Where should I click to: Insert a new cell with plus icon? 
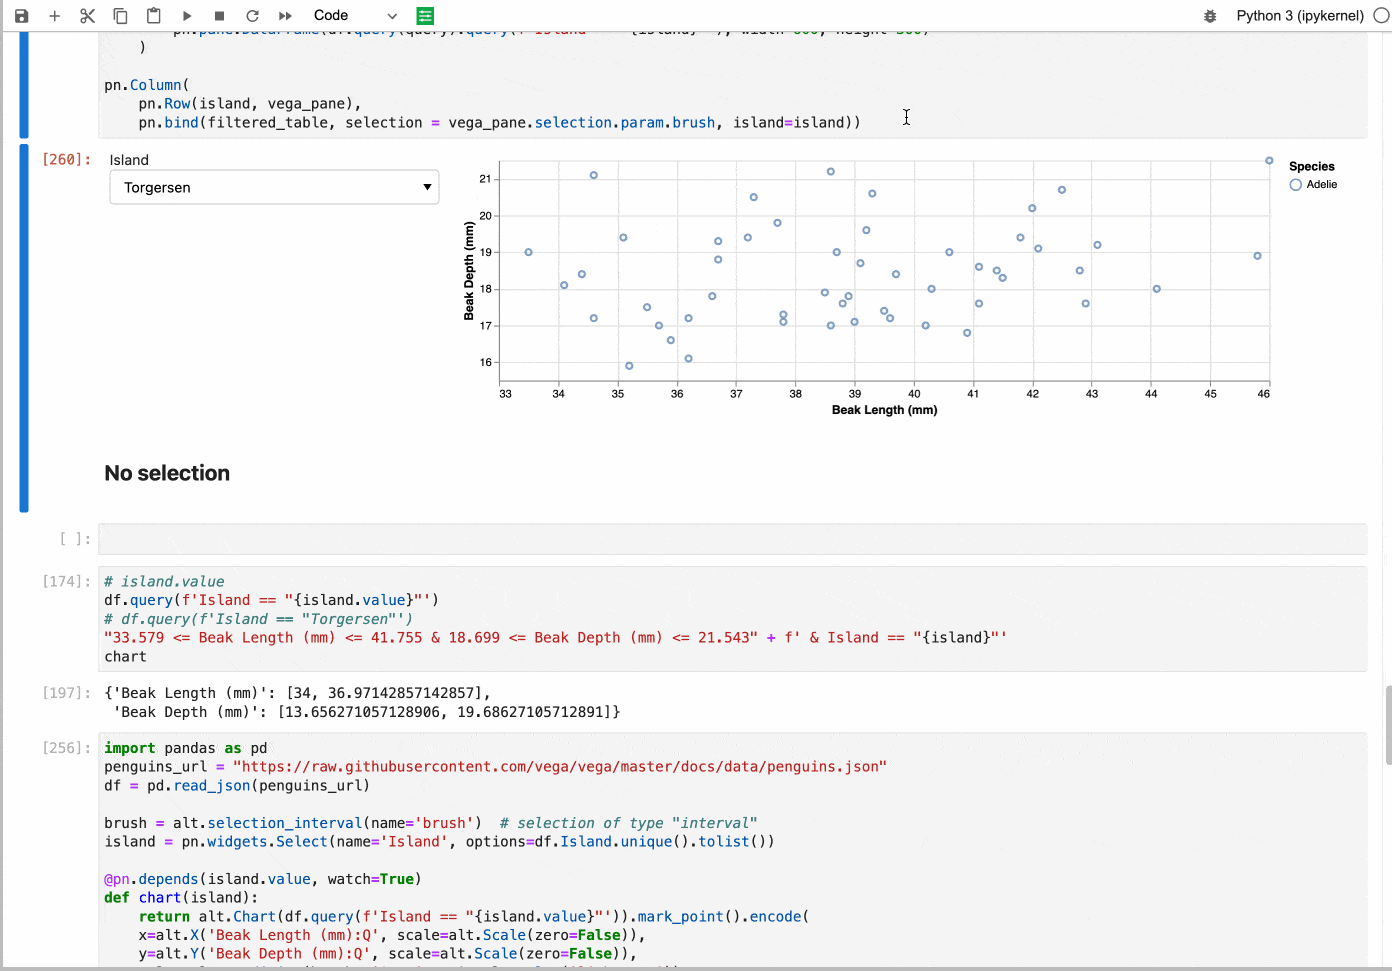coord(55,16)
